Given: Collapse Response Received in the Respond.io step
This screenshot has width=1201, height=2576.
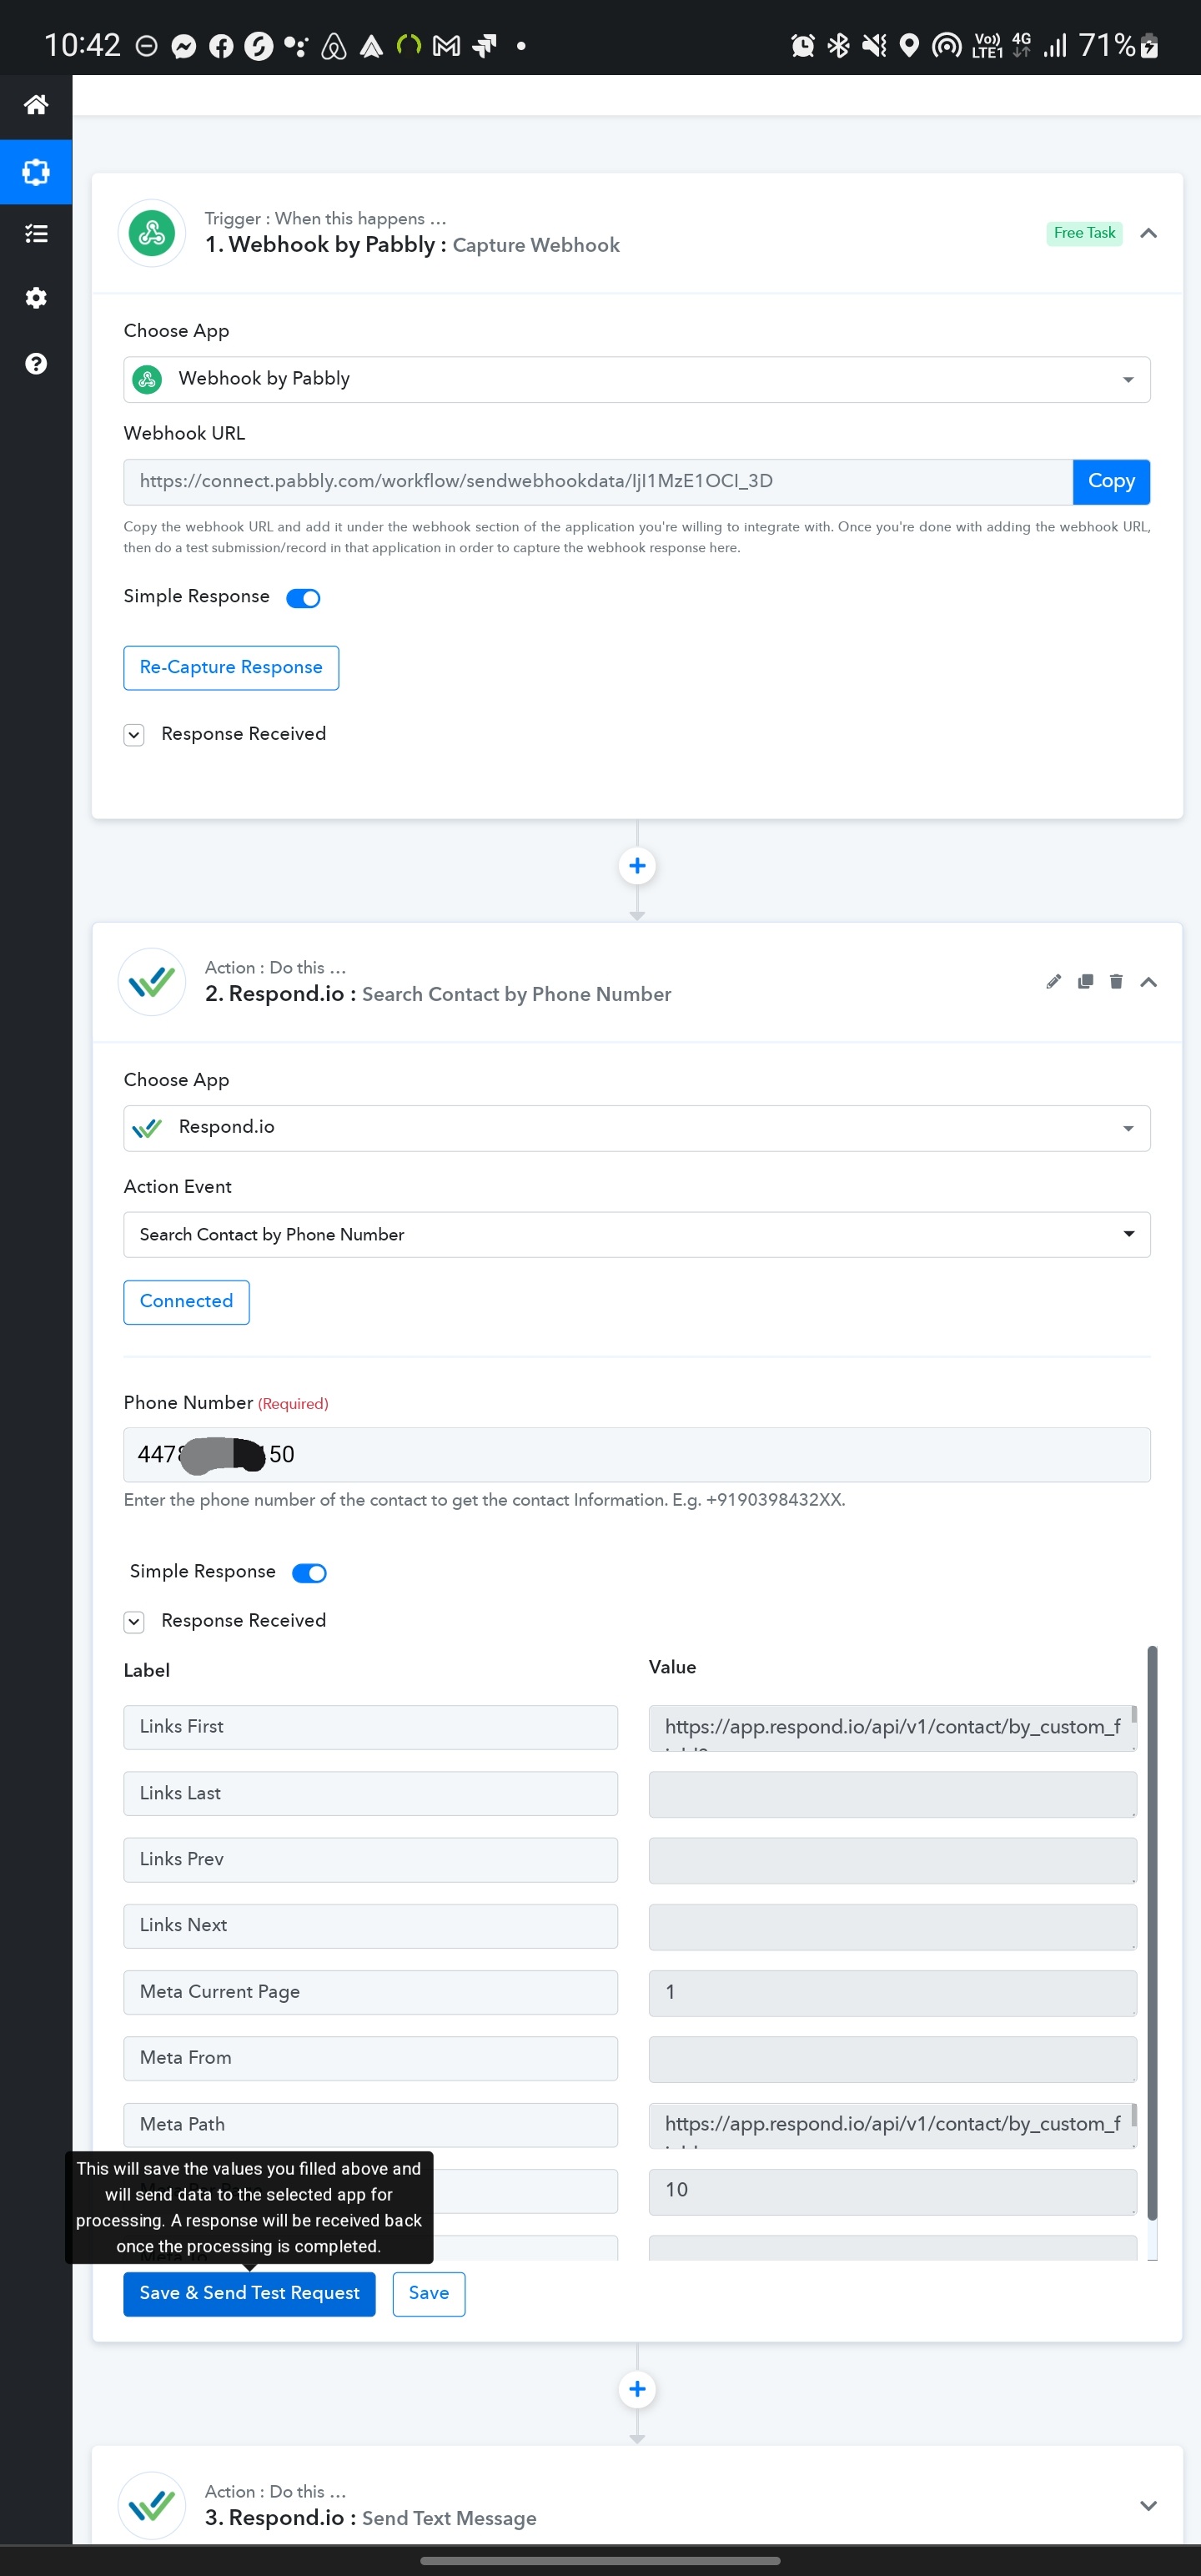Looking at the screenshot, I should tap(134, 1622).
